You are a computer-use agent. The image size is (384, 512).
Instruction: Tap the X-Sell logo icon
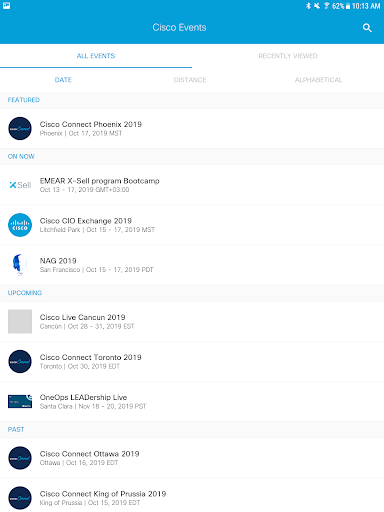pos(20,185)
